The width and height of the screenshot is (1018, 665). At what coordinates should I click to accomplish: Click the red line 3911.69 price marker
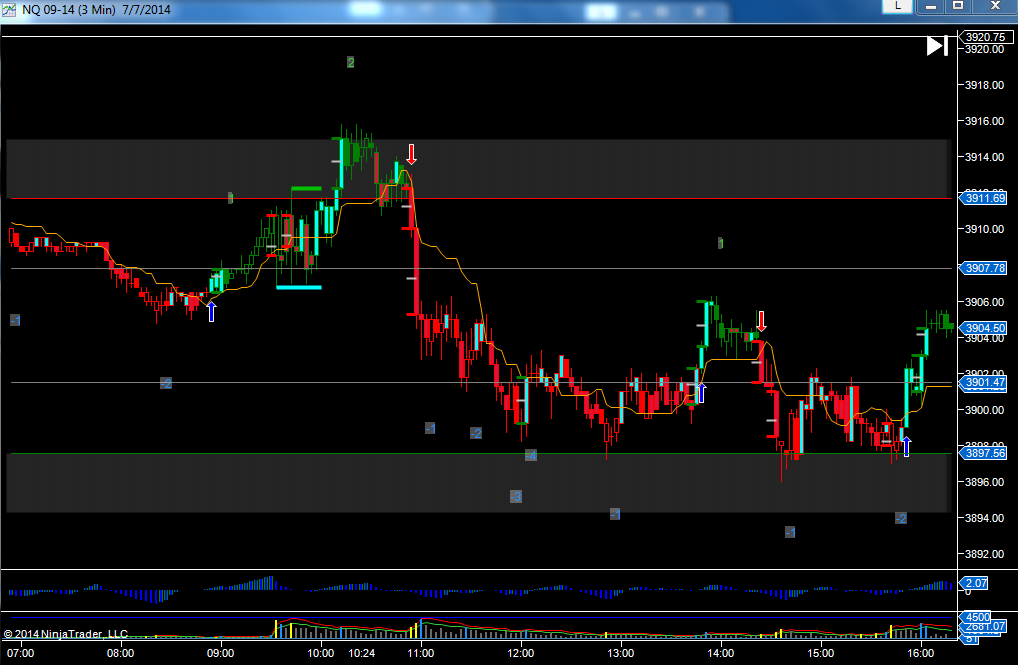[x=984, y=198]
